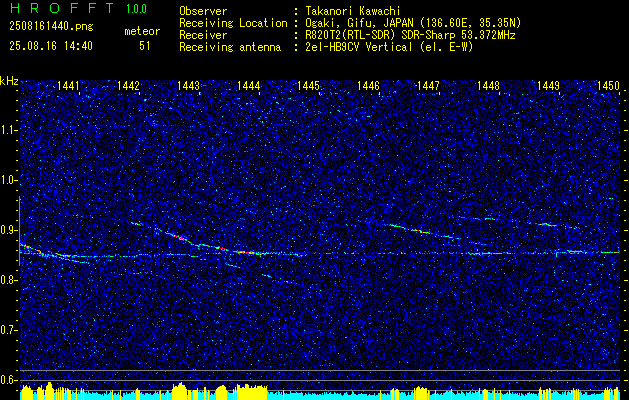629x400 pixels.
Task: Click the Observer field label
Action: pyautogui.click(x=203, y=11)
